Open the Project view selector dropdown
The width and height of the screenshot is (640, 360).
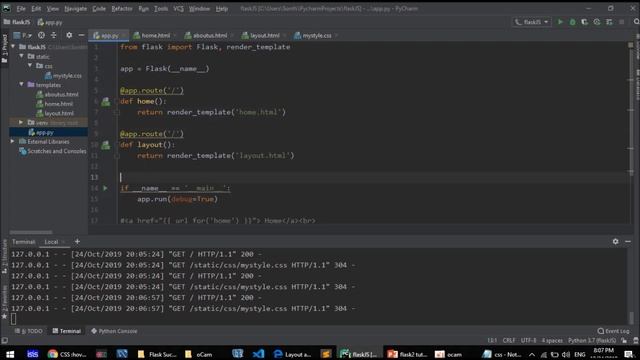(22, 36)
